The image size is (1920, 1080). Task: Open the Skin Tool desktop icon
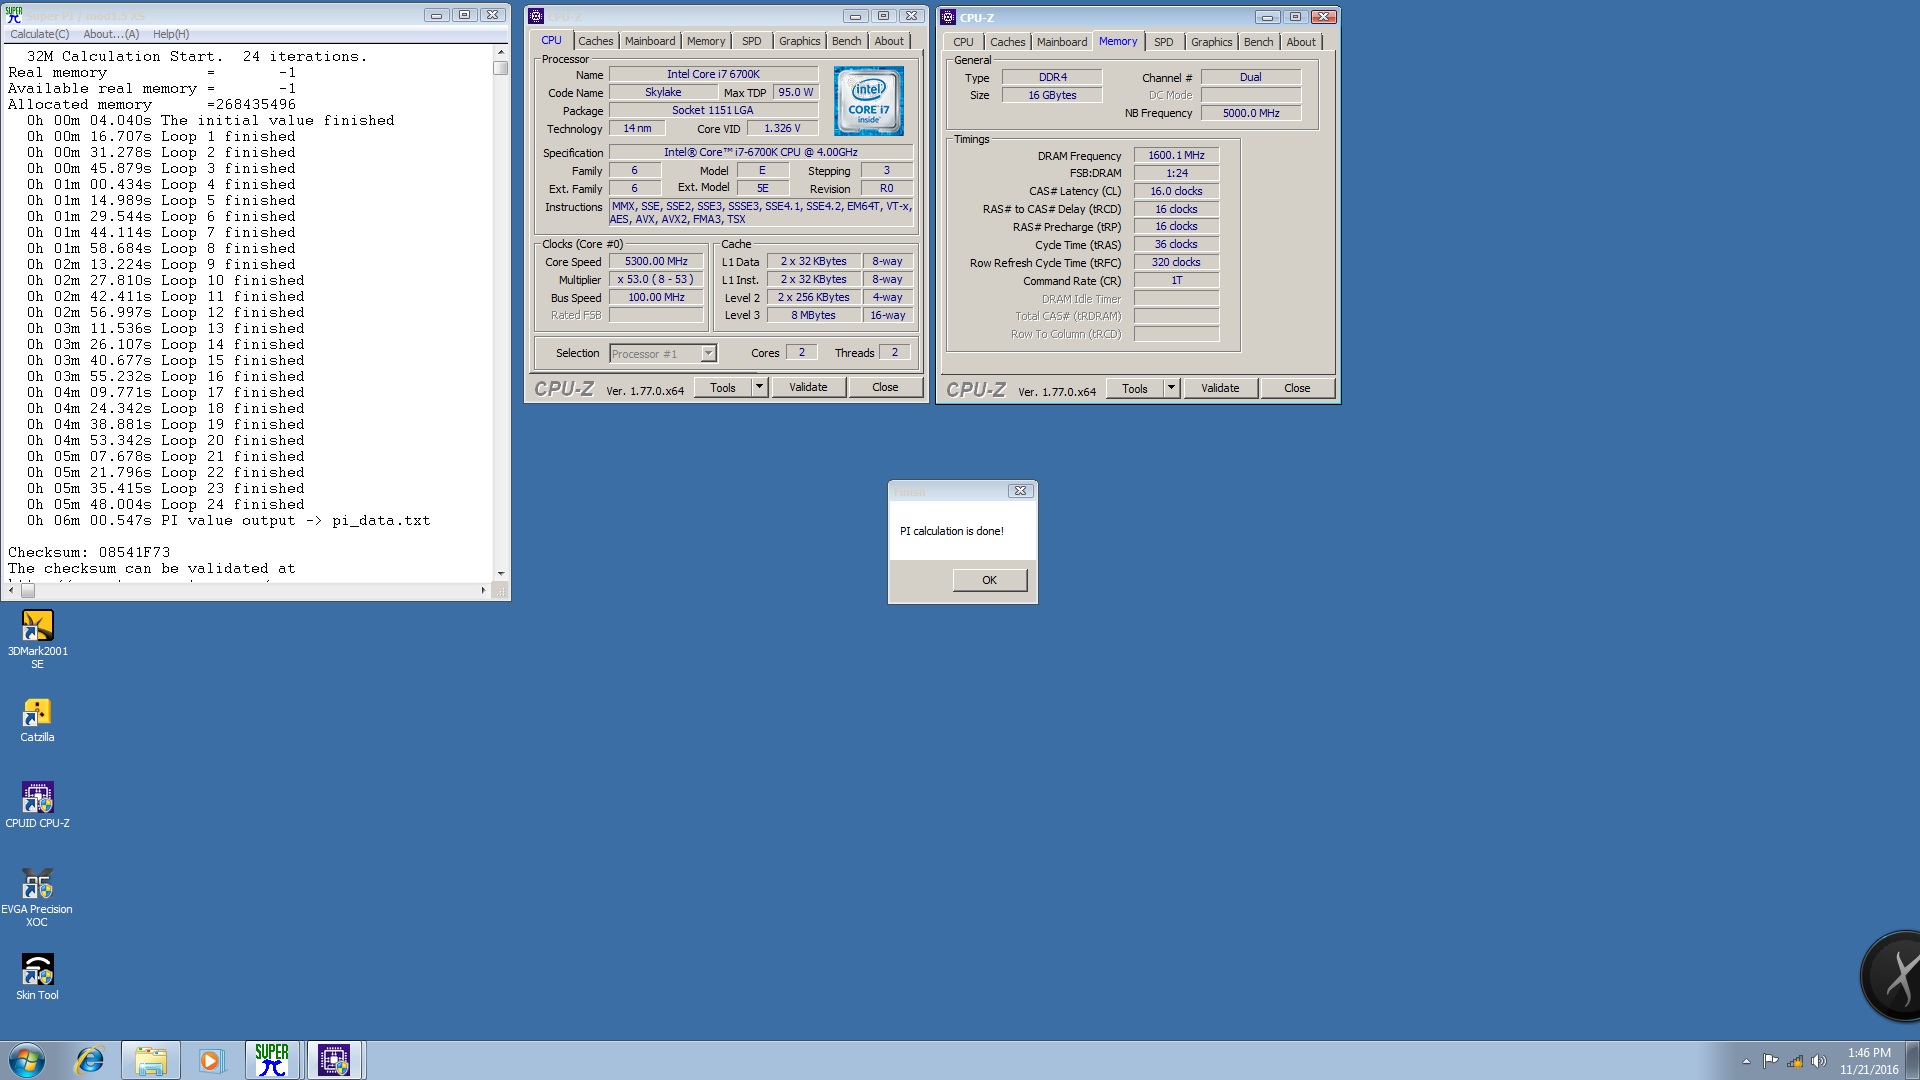pos(37,976)
